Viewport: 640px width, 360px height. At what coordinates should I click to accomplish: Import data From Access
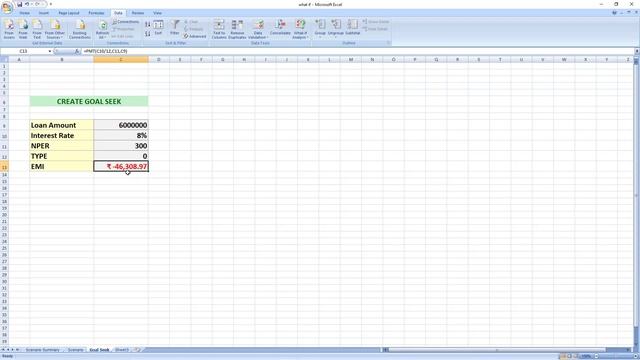point(9,29)
